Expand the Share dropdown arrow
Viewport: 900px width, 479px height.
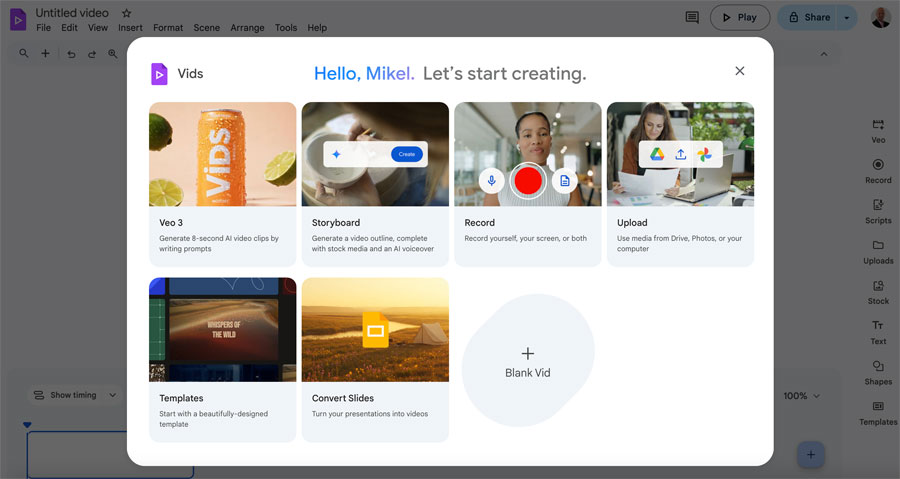click(847, 17)
